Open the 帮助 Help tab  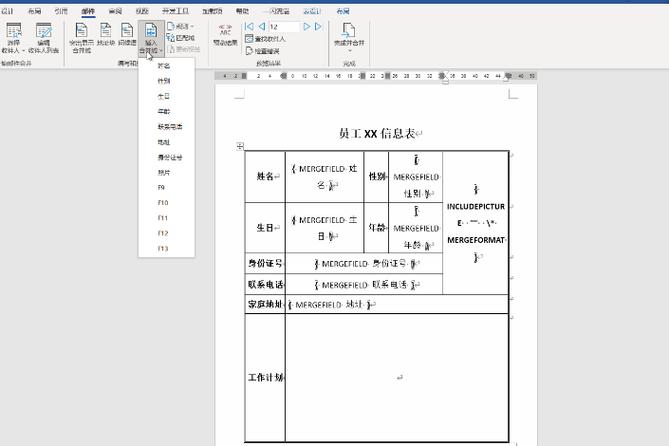(x=242, y=11)
